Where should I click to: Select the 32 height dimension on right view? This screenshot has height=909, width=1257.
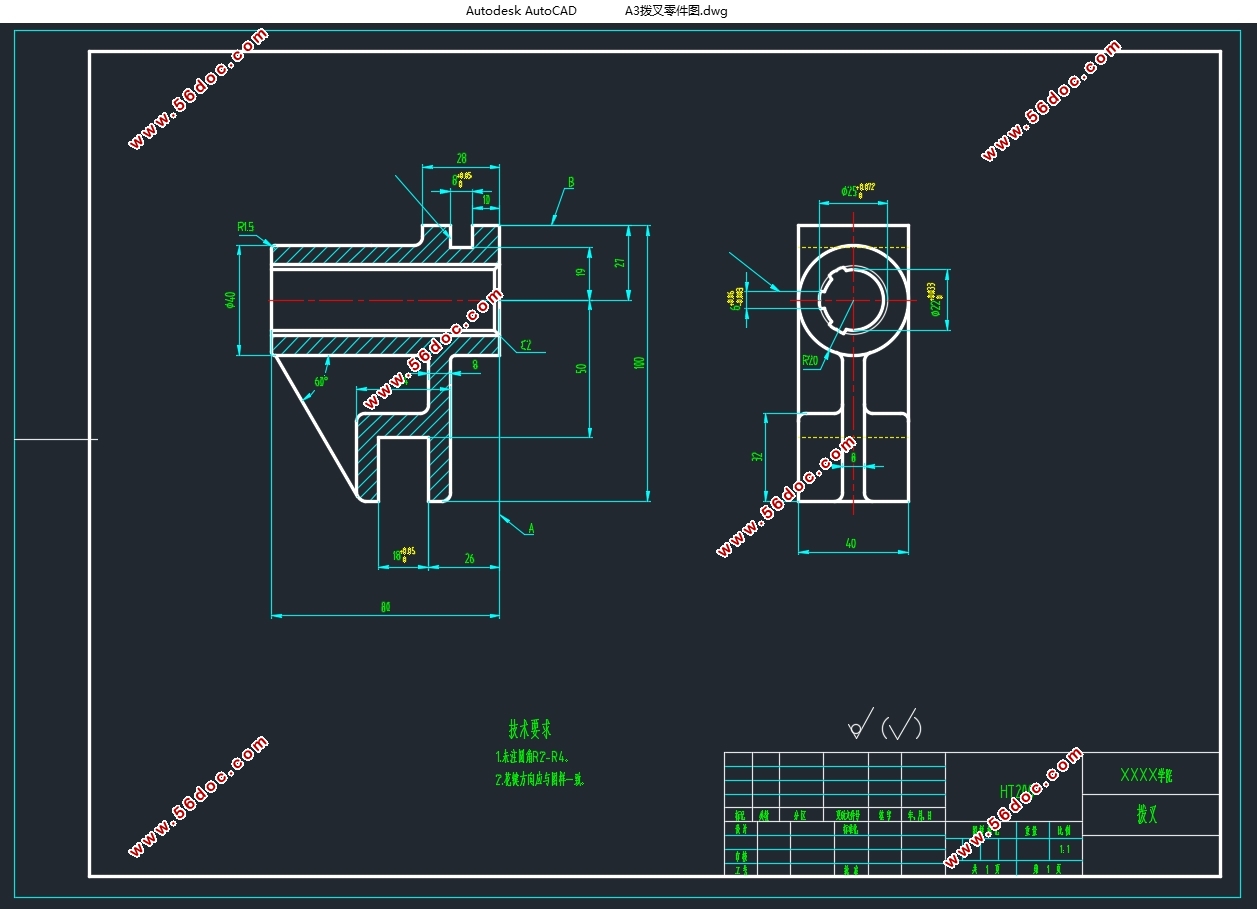pos(757,456)
